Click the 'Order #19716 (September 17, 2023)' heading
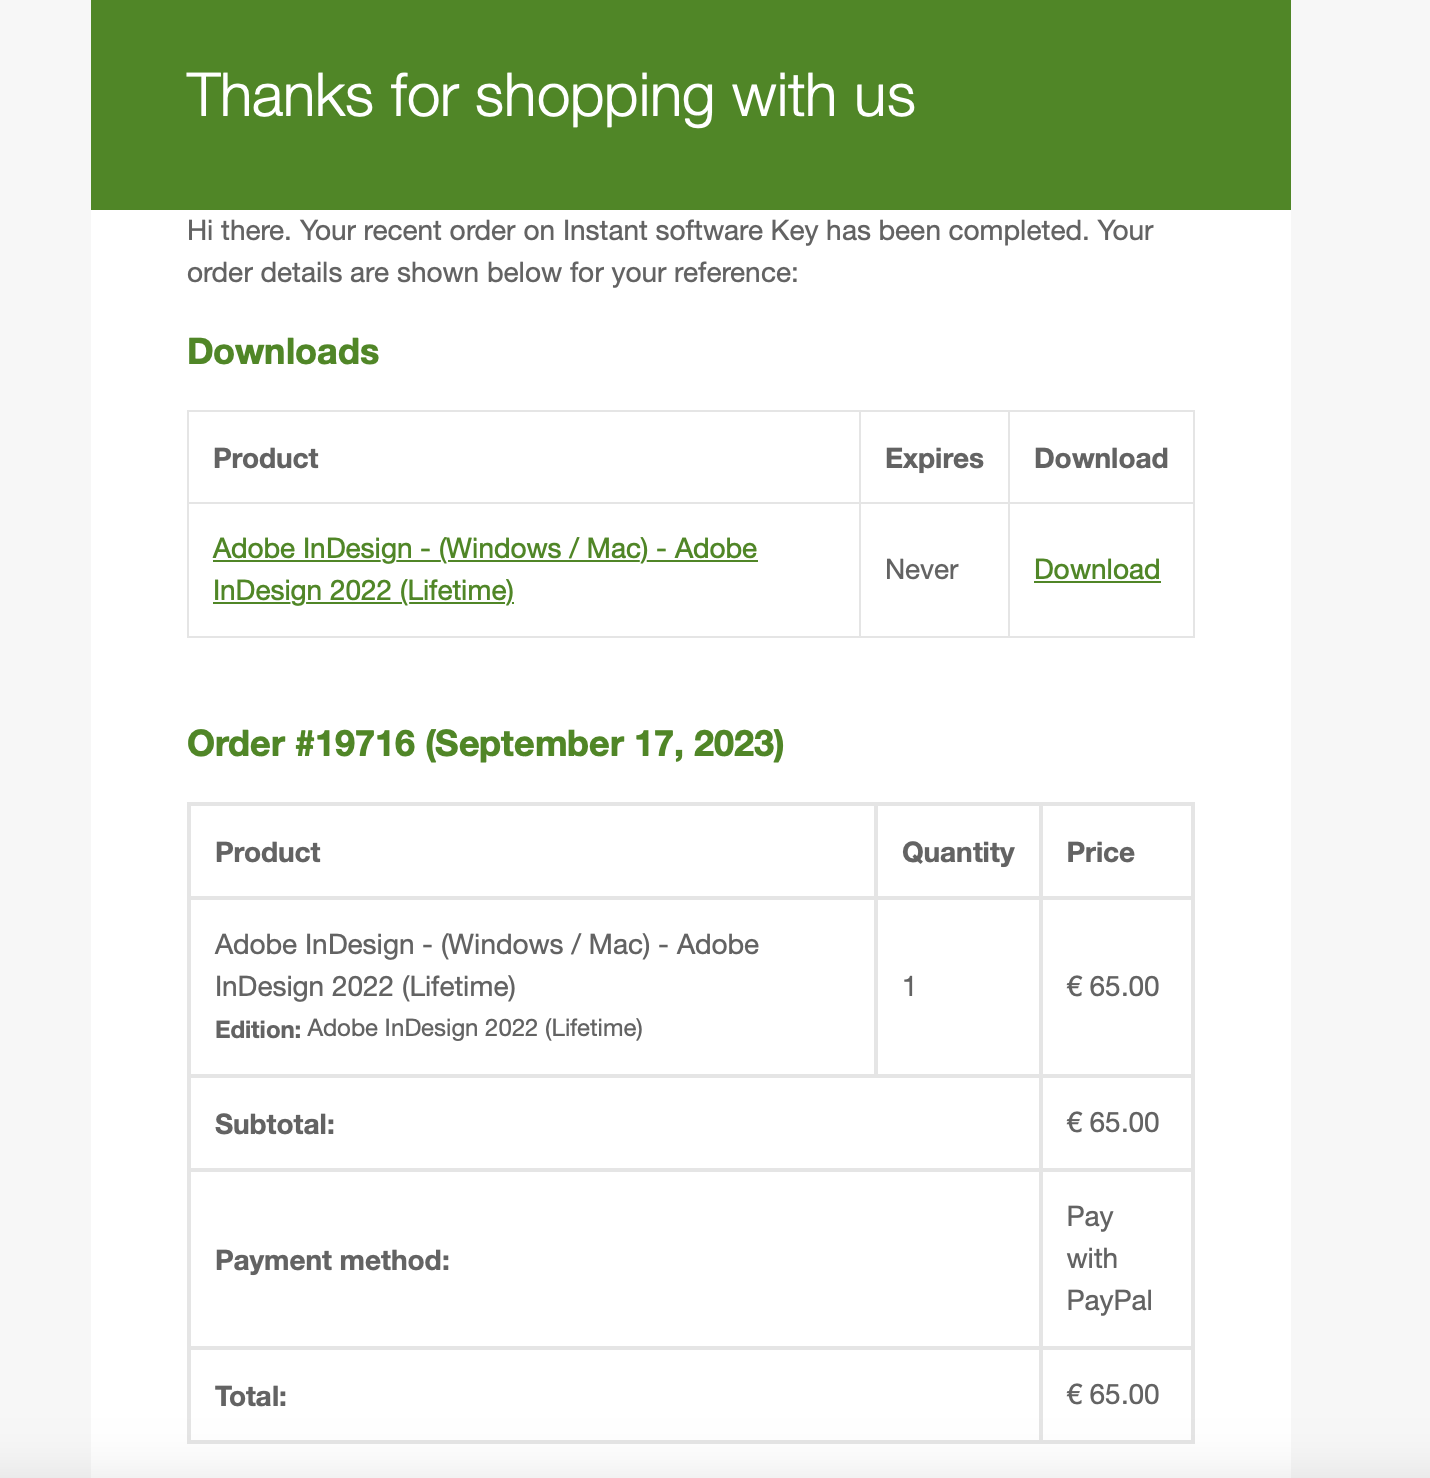Image resolution: width=1430 pixels, height=1478 pixels. (485, 744)
